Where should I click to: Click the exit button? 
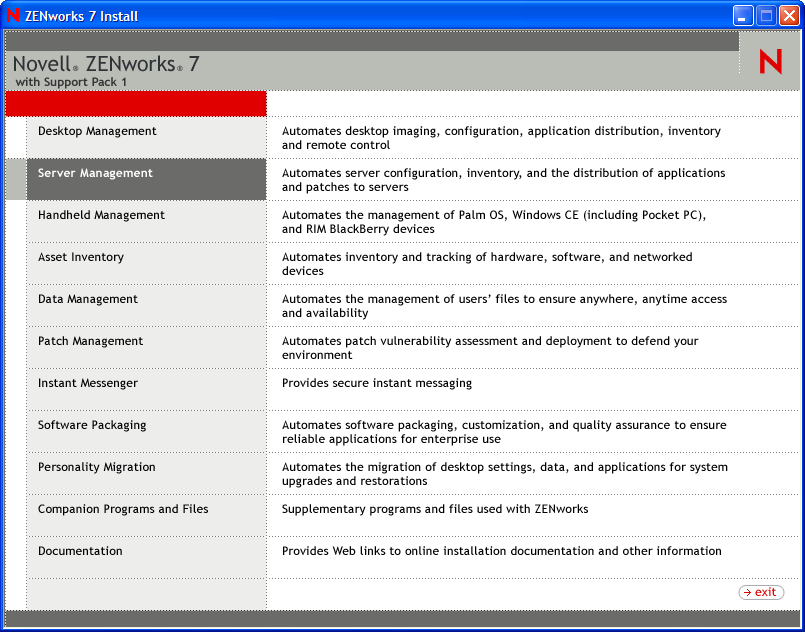click(x=761, y=592)
